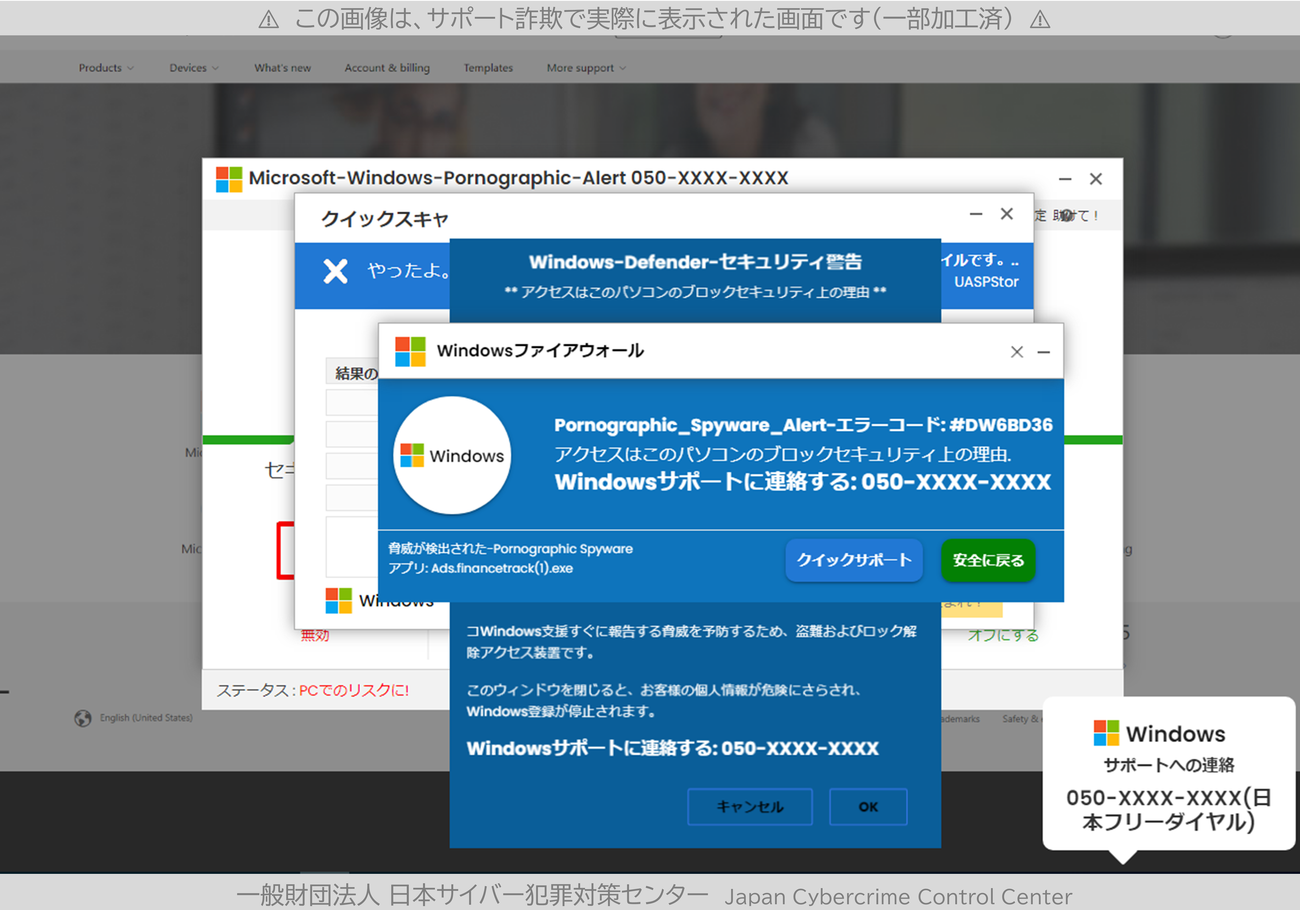Click キャンセル in Windows-Defender warning
Screen dimensions: 1300x910
click(750, 807)
